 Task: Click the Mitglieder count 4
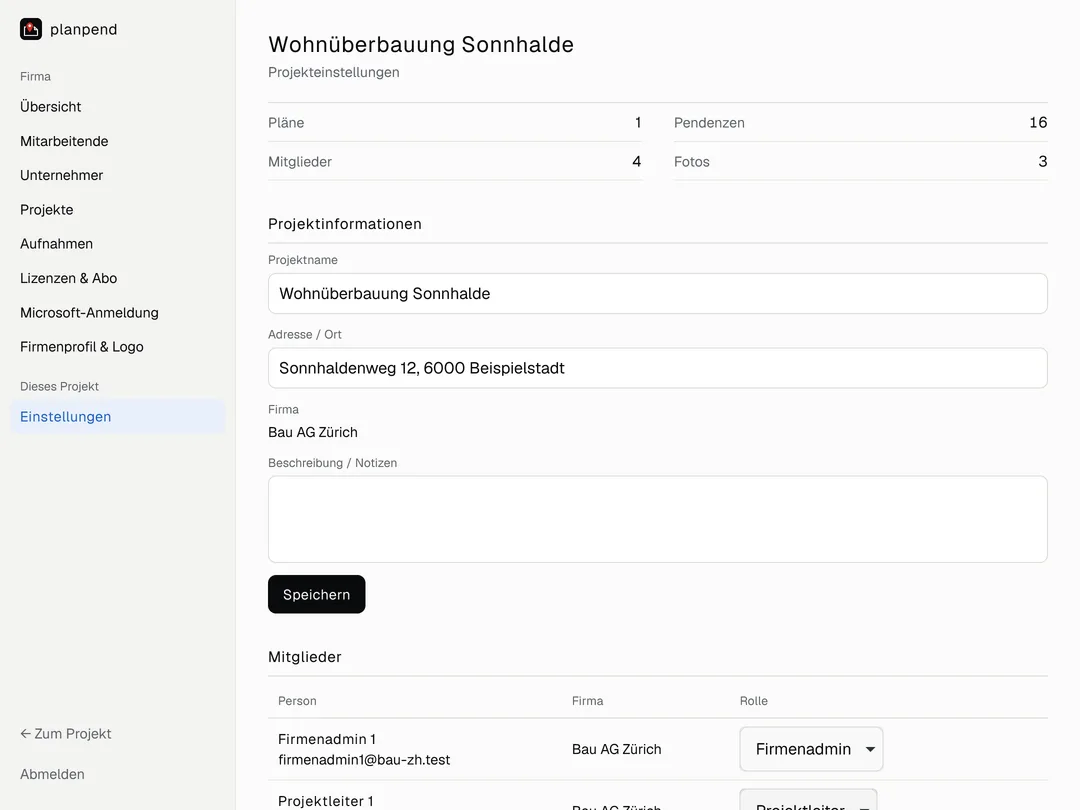(x=636, y=161)
